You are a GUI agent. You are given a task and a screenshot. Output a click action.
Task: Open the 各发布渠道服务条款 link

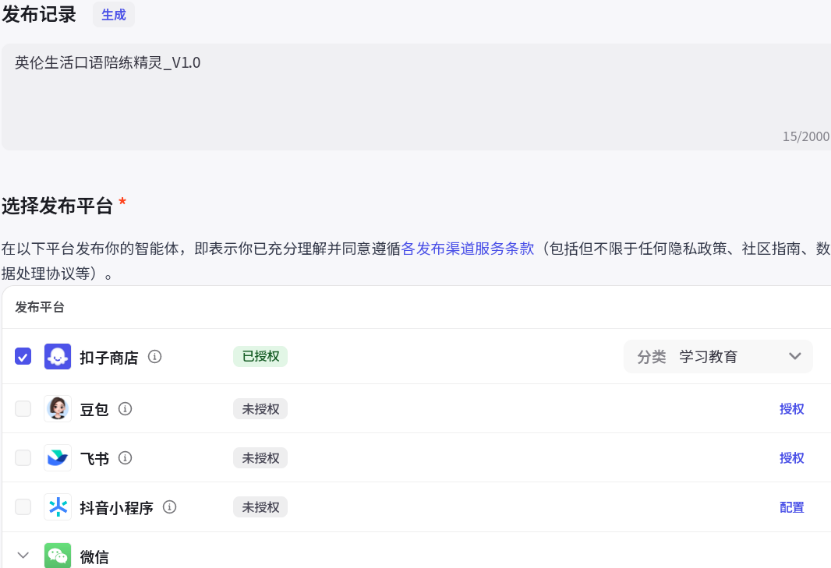[467, 248]
